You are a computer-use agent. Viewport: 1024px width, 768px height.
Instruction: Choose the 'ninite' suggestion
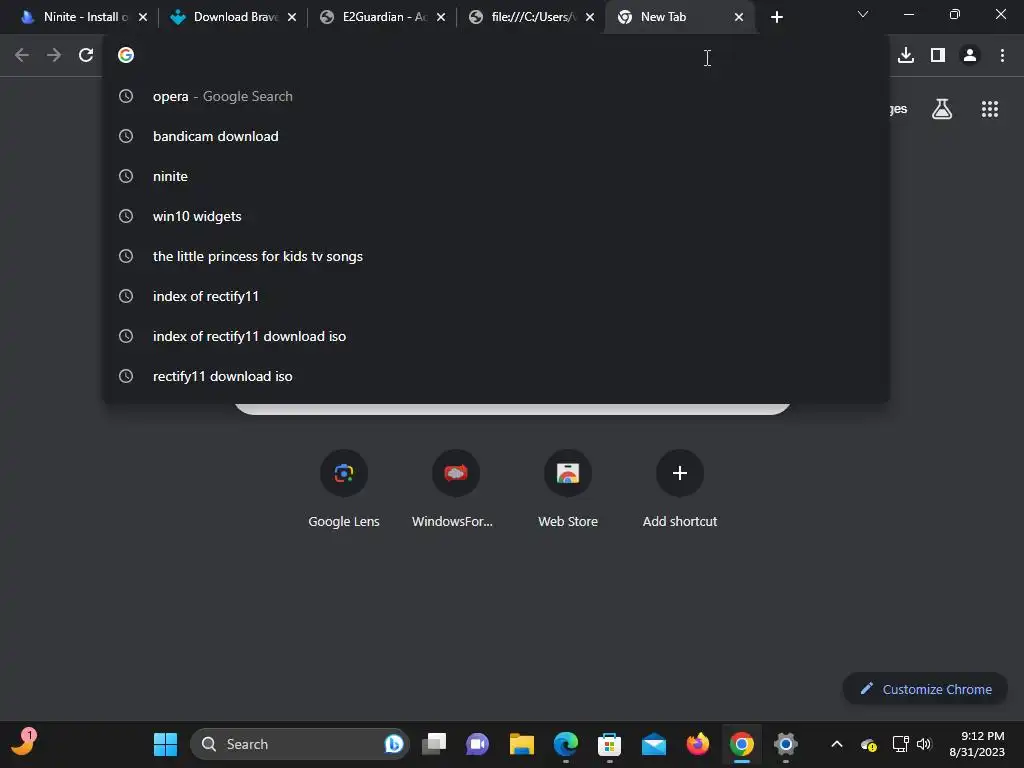point(496,176)
